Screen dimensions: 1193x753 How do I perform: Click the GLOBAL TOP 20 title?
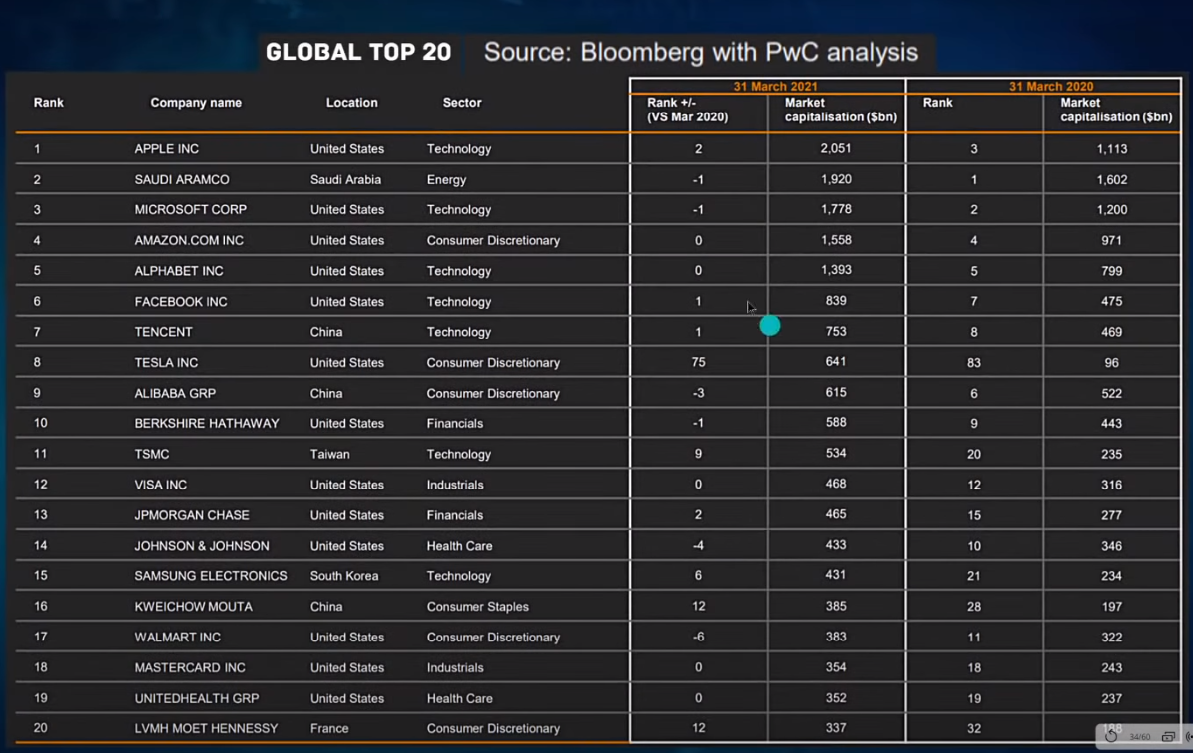coord(358,52)
